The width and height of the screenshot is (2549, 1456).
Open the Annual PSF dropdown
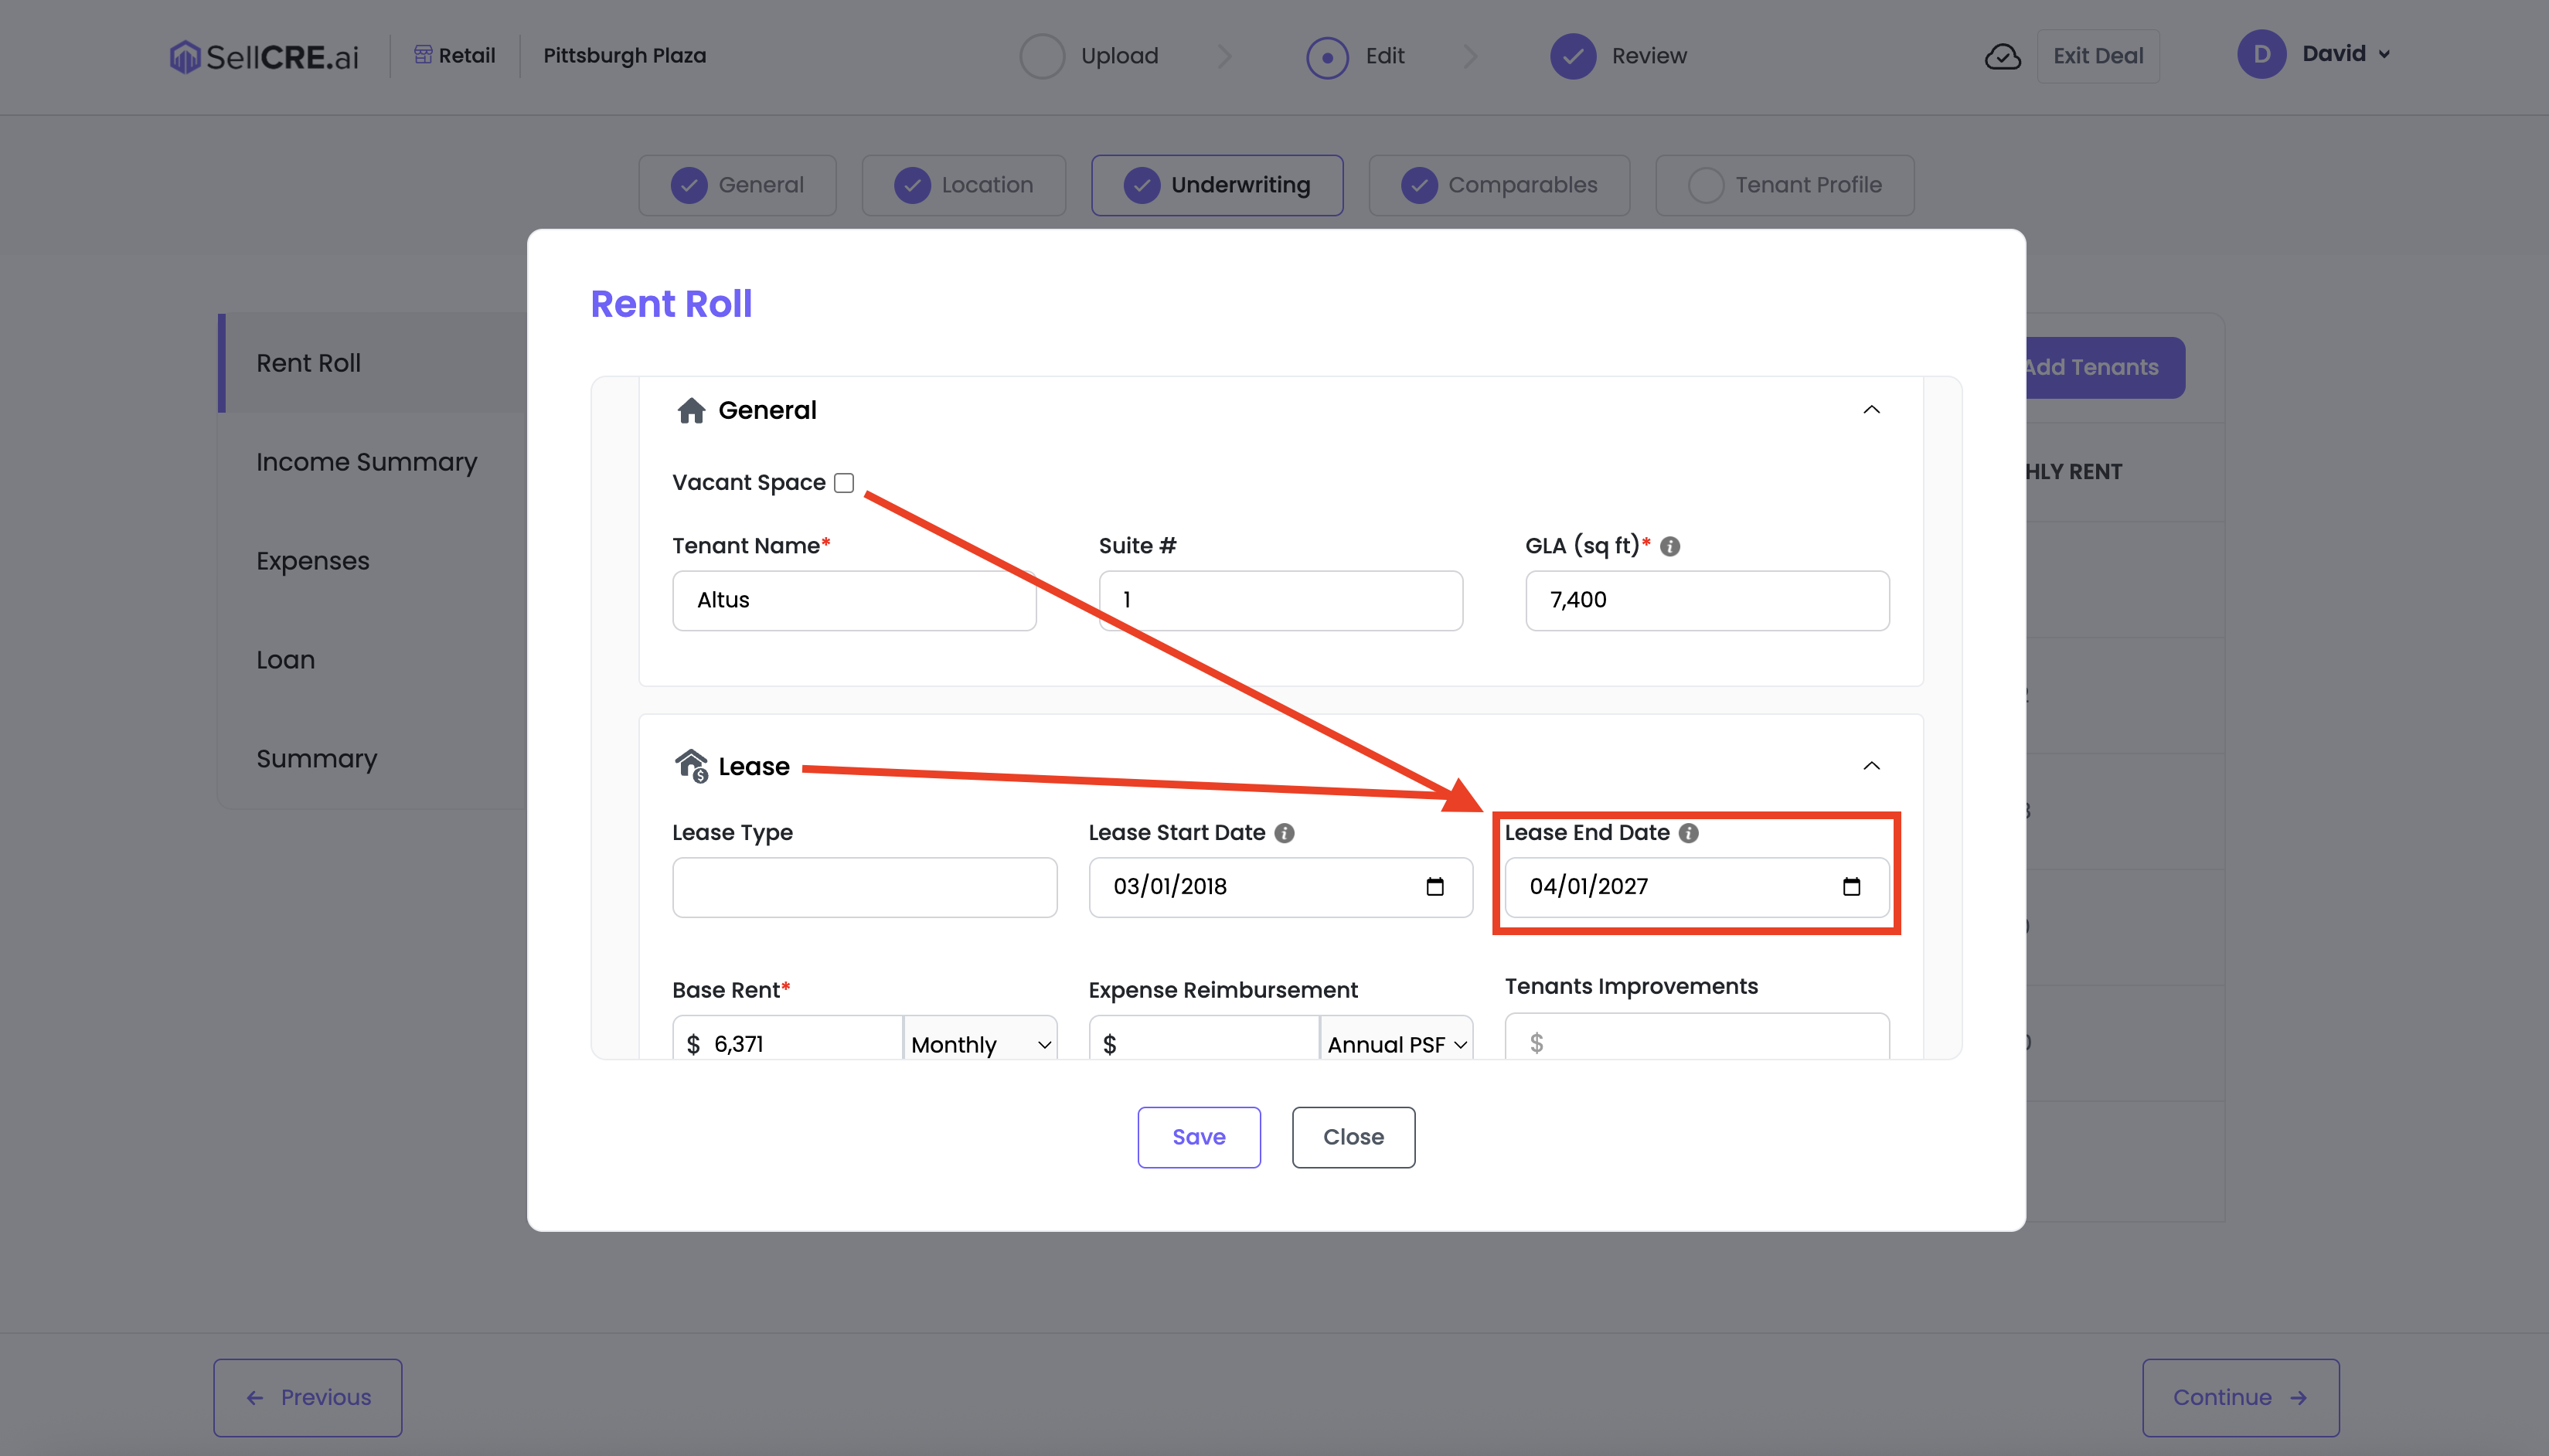pos(1396,1044)
